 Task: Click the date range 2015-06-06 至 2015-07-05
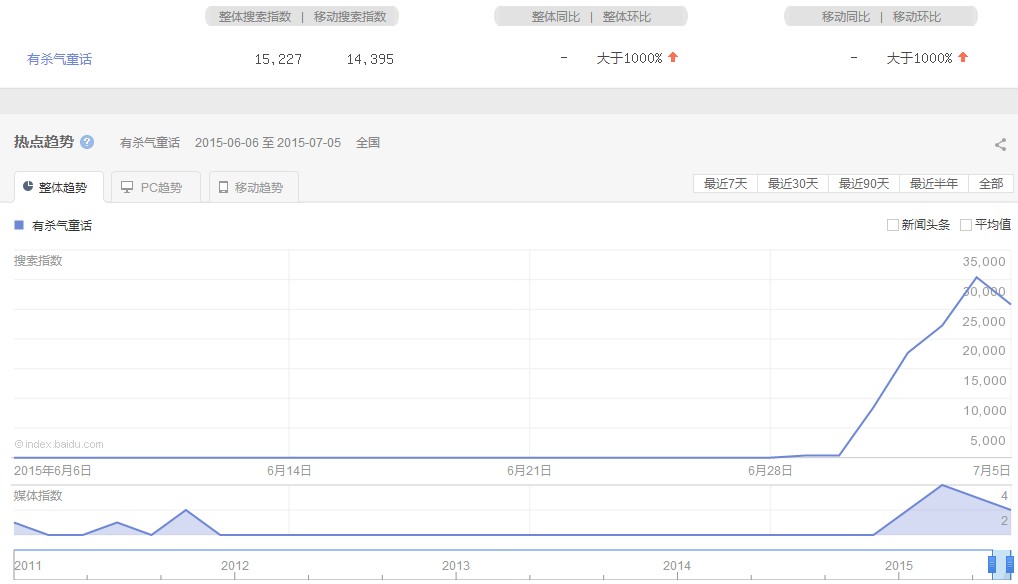point(267,143)
